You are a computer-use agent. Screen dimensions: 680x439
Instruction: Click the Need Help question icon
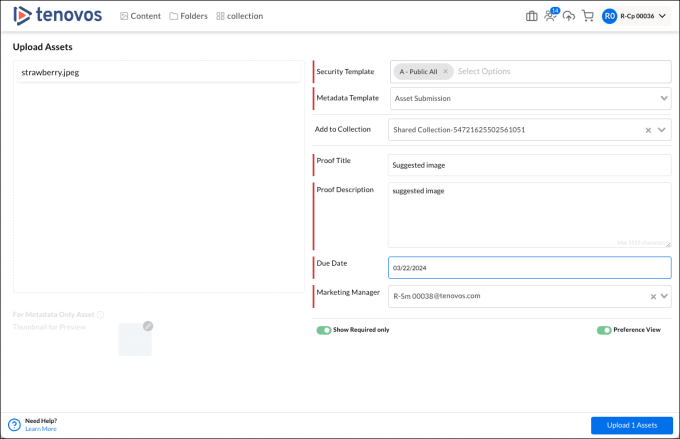pyautogui.click(x=14, y=425)
